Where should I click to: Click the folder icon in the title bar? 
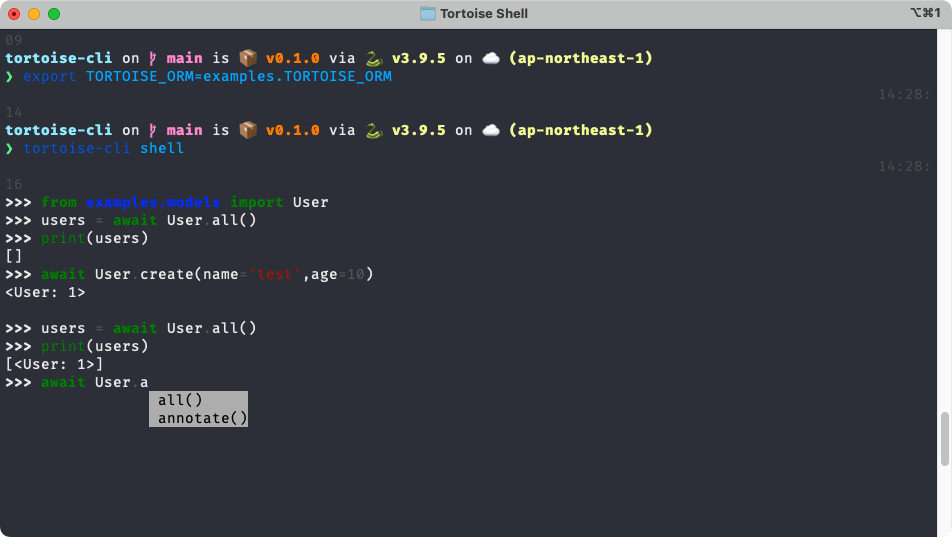427,13
